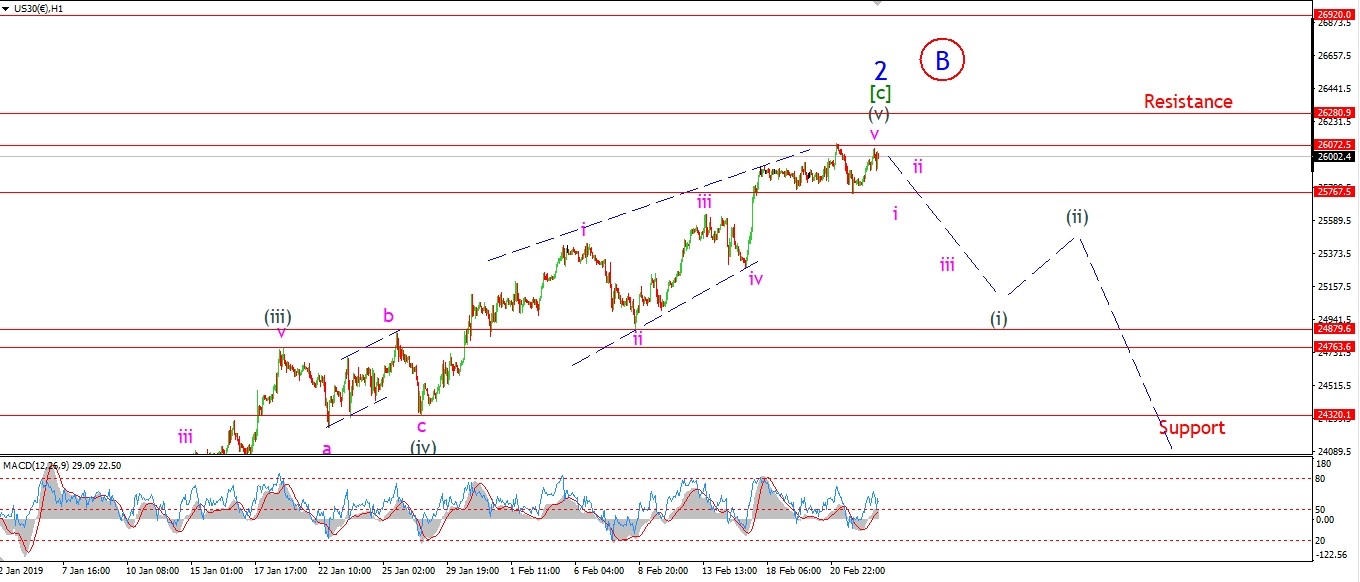Click the grey (iv) wave label
This screenshot has height=582, width=1360.
423,446
